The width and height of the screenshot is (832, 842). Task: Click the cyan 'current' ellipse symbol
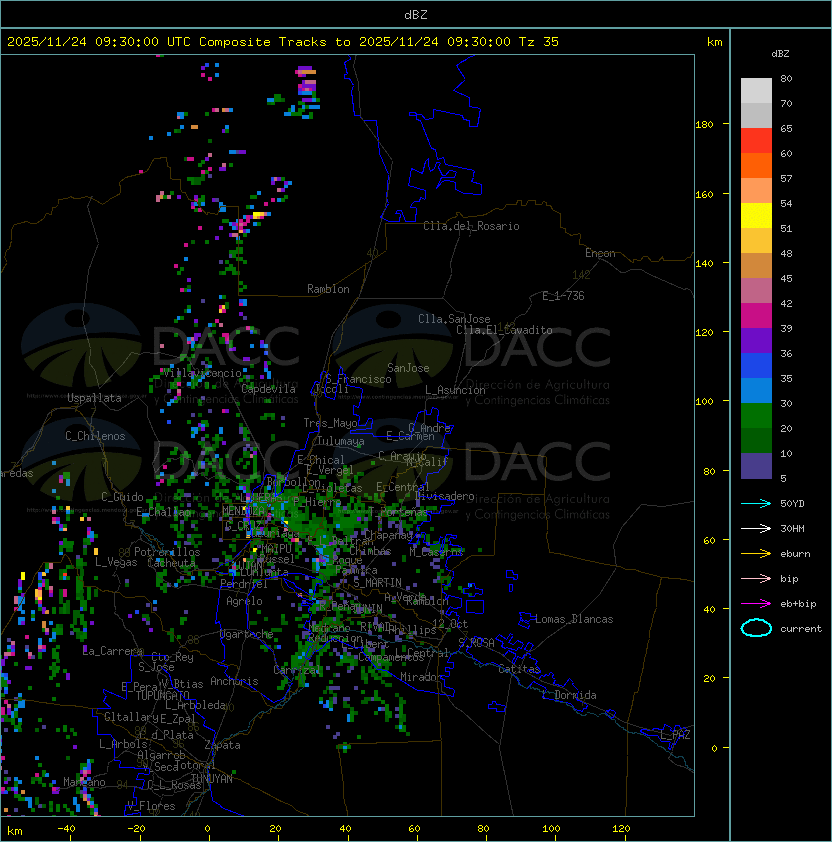(x=756, y=628)
